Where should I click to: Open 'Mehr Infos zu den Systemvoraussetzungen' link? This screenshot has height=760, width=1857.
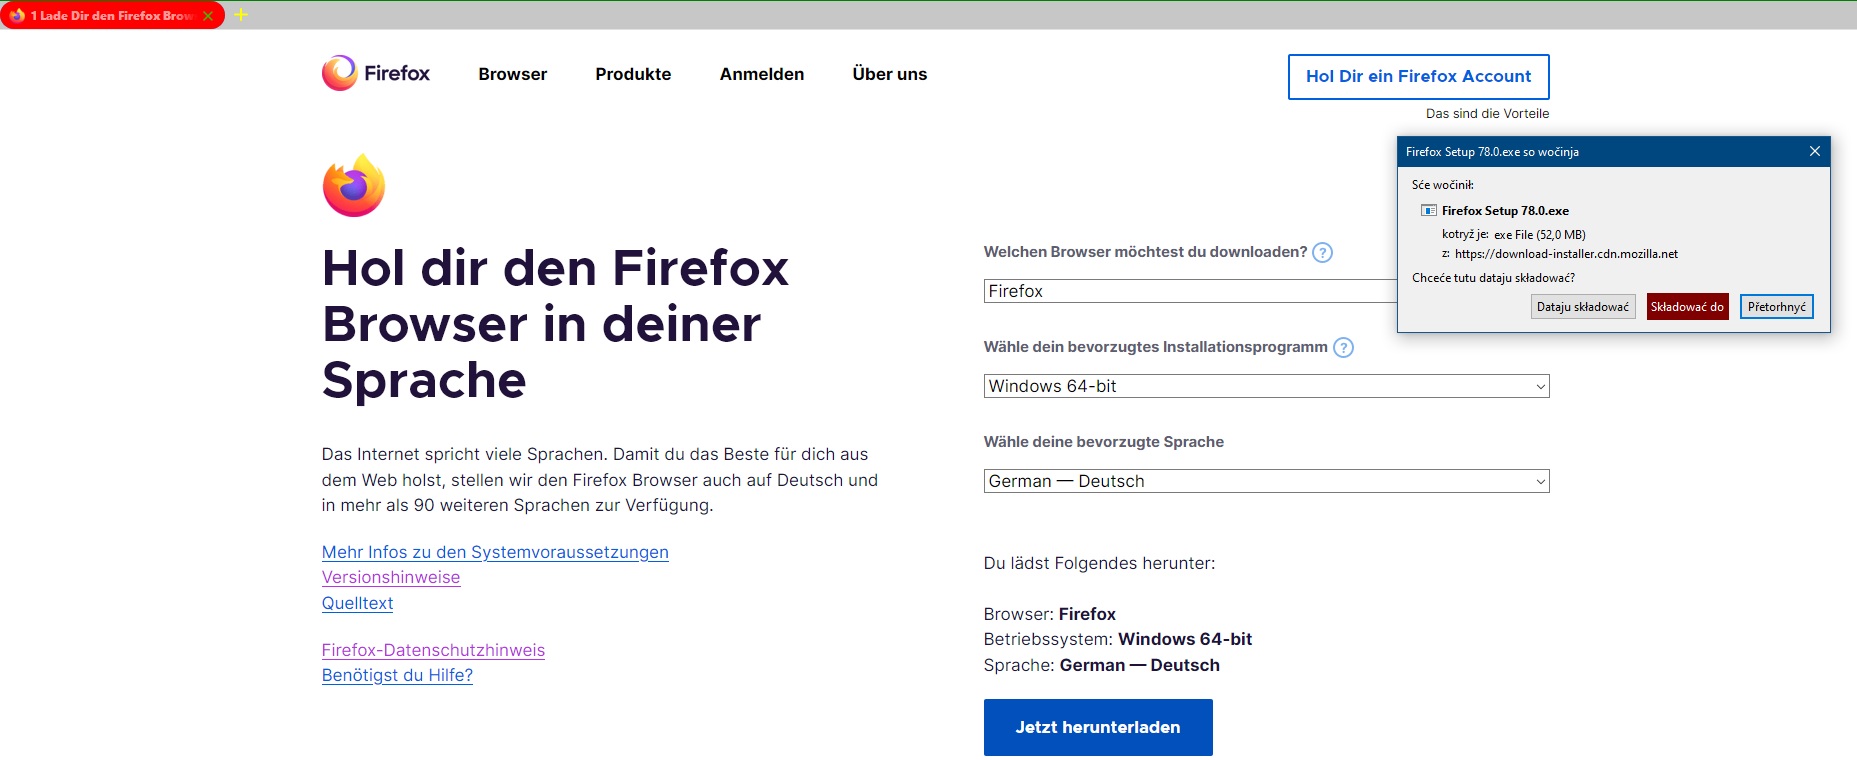(x=495, y=552)
